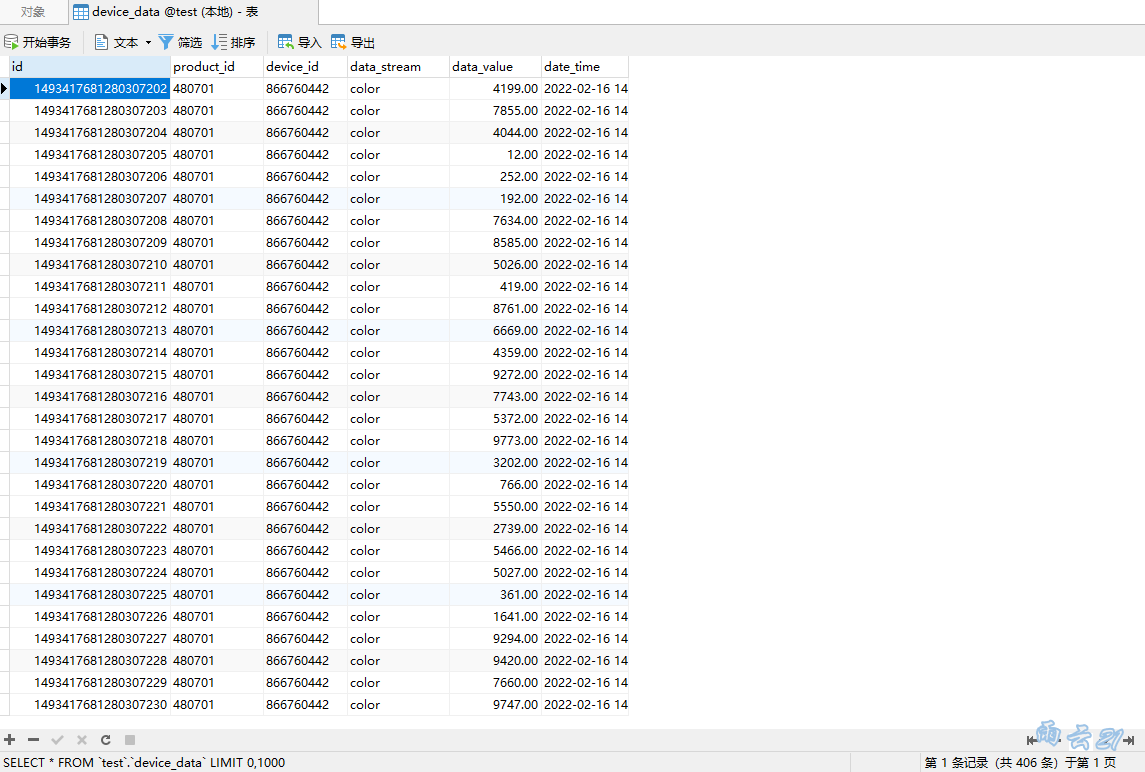This screenshot has height=772, width=1145.
Task: Select cell id 1493417681280307210
Action: tap(90, 264)
